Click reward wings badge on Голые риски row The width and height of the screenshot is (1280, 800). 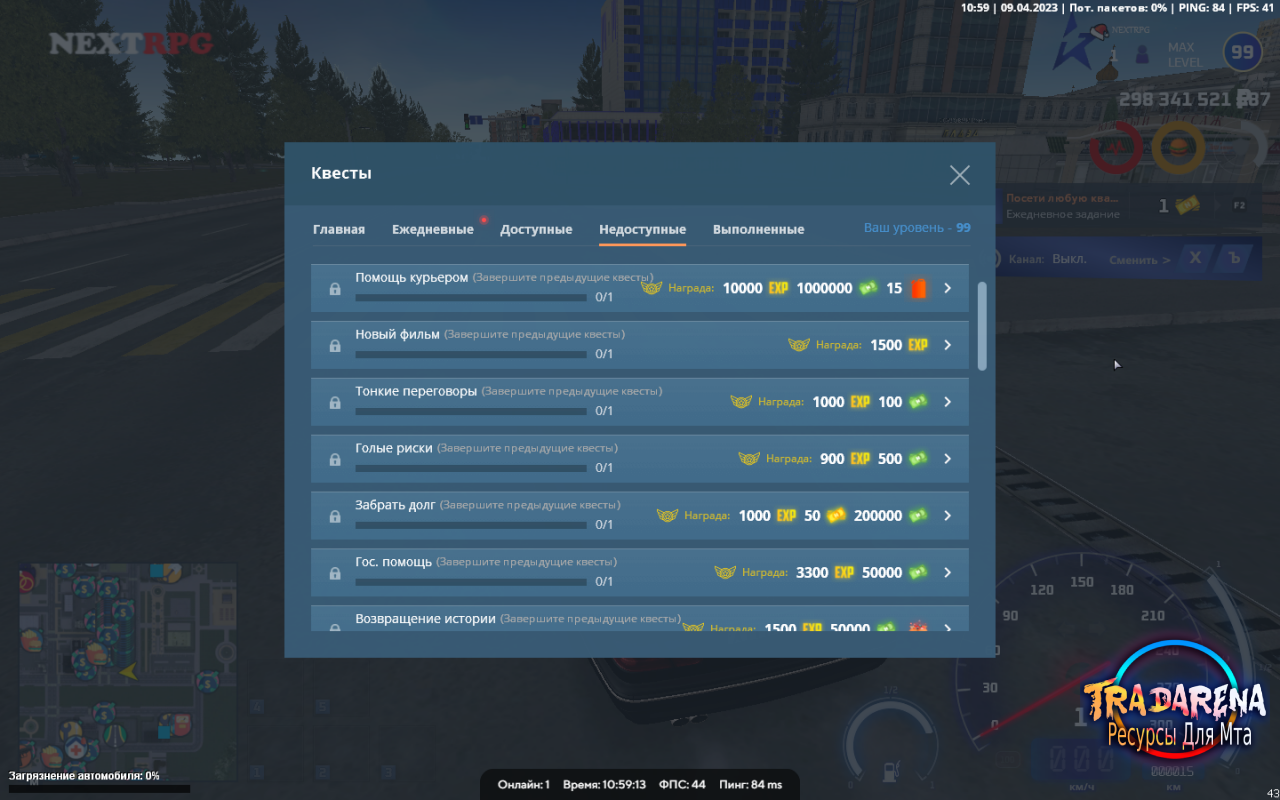[749, 459]
